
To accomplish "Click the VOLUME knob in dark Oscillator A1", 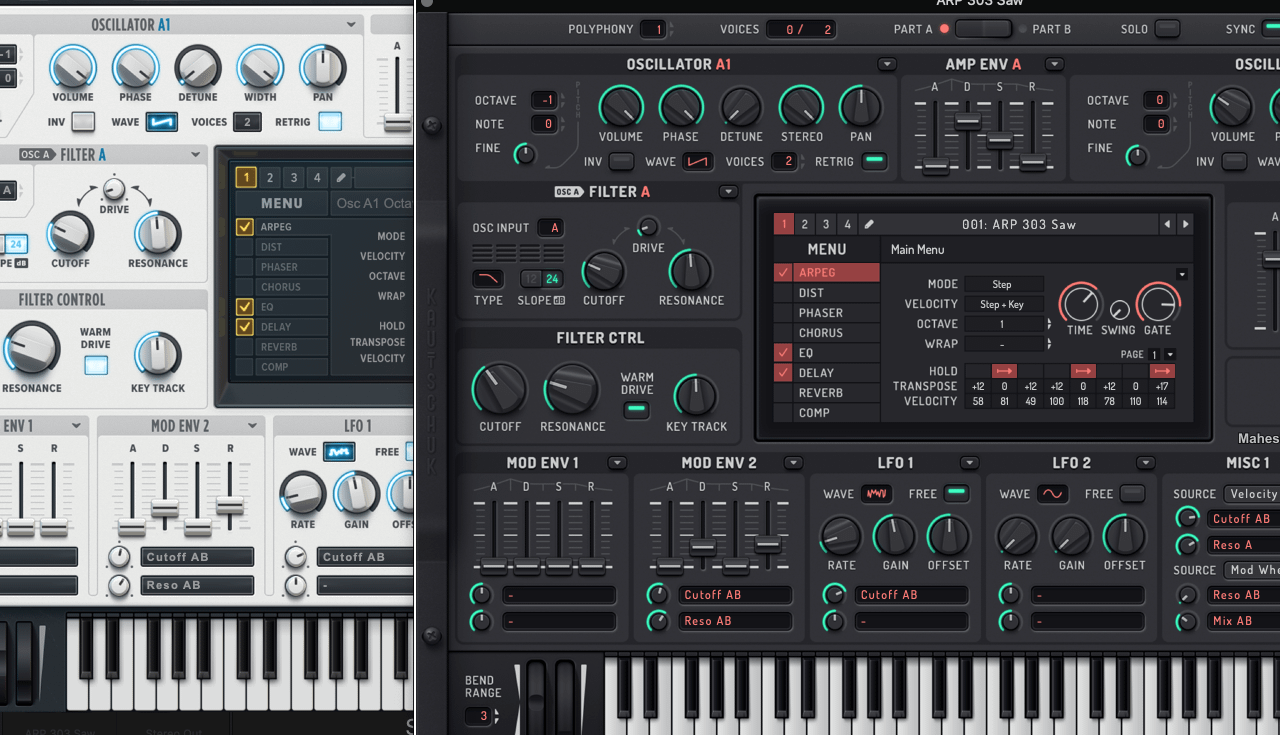I will coord(621,107).
